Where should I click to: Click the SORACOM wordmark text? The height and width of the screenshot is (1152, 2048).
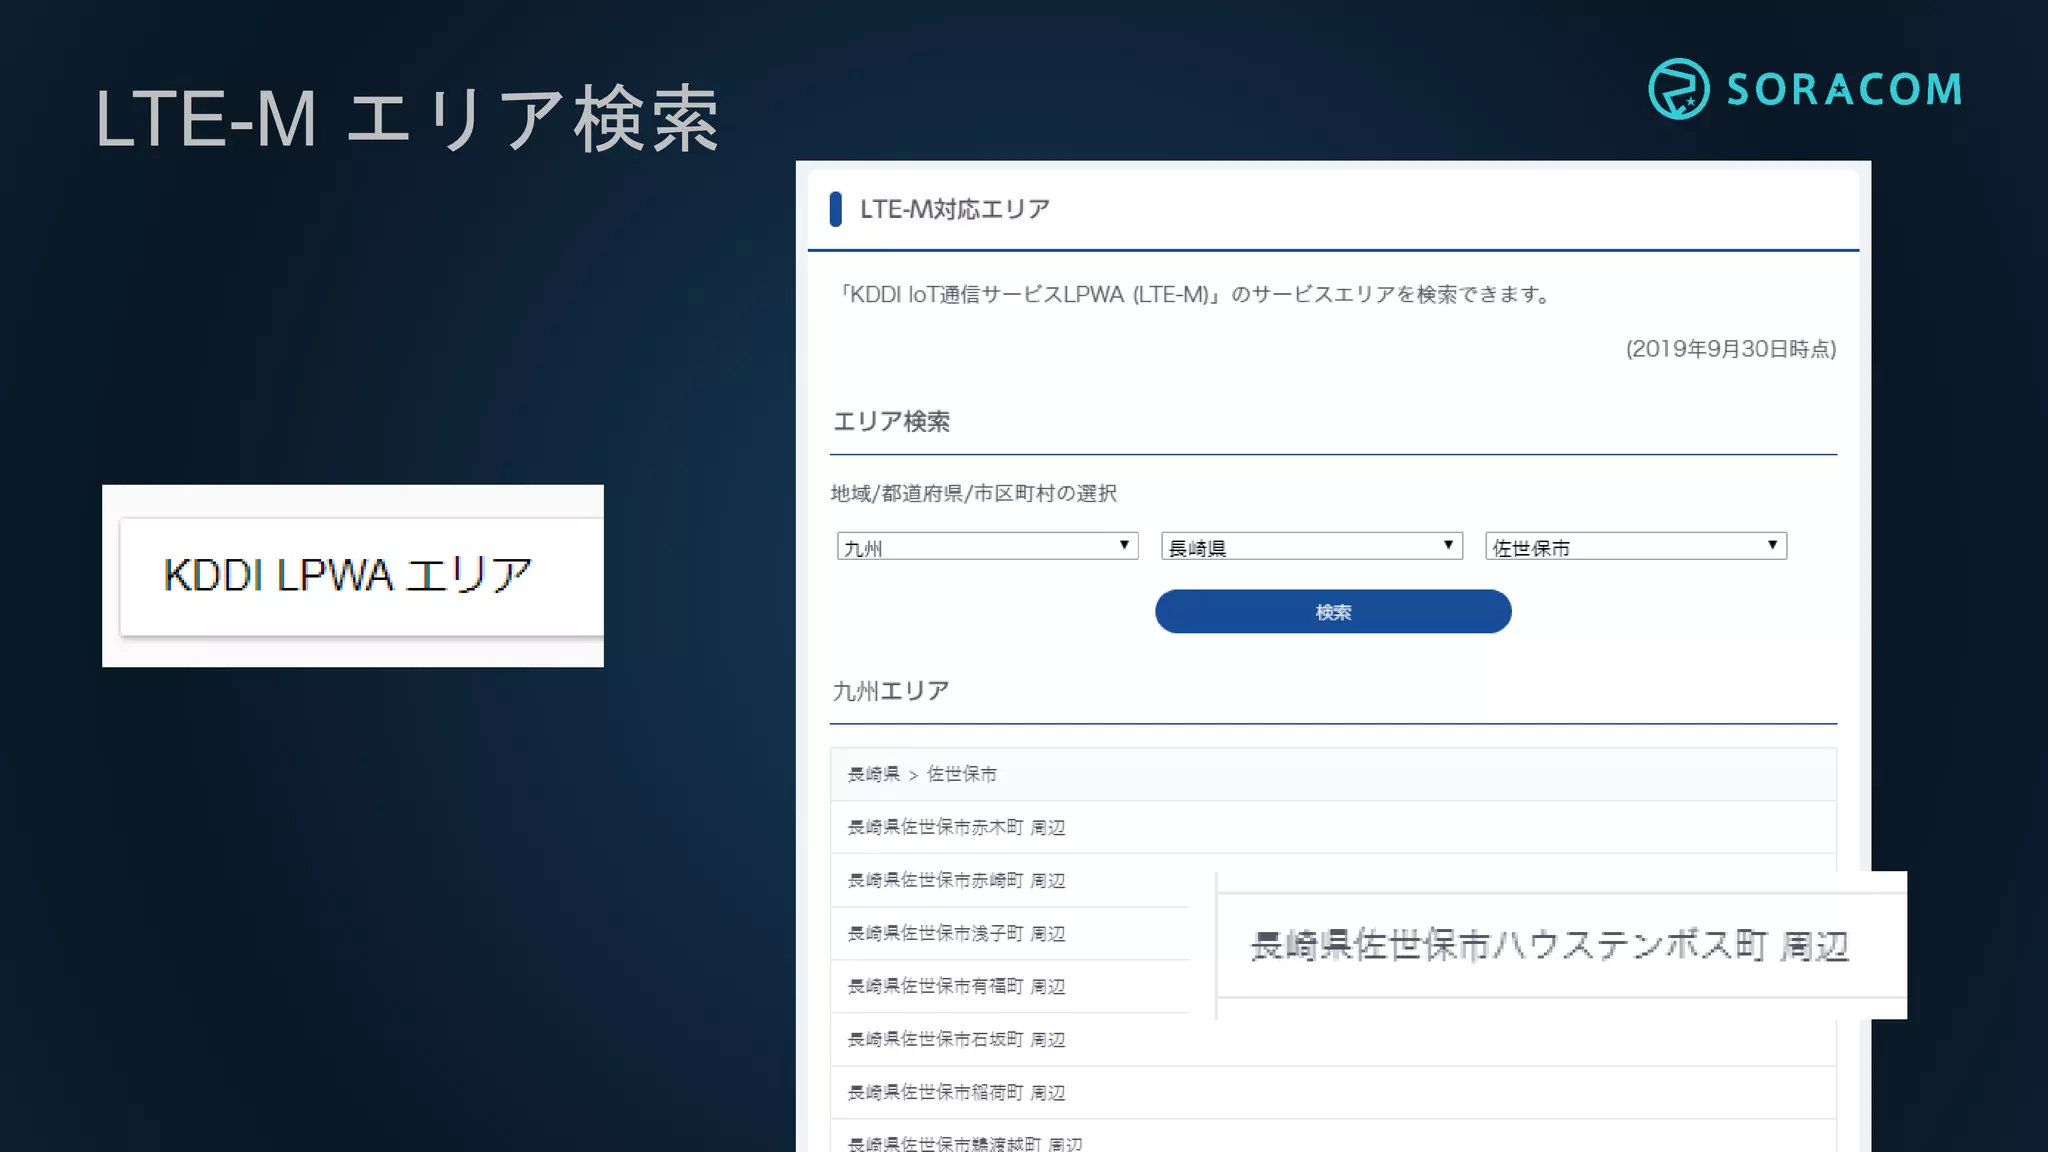point(1844,89)
